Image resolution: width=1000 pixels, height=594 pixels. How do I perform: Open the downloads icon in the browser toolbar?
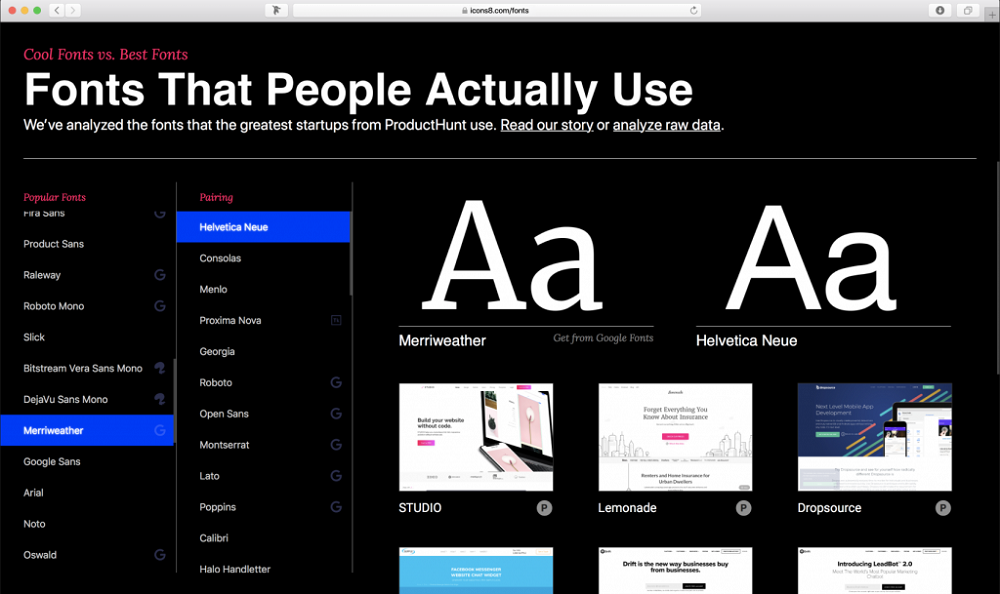click(940, 10)
